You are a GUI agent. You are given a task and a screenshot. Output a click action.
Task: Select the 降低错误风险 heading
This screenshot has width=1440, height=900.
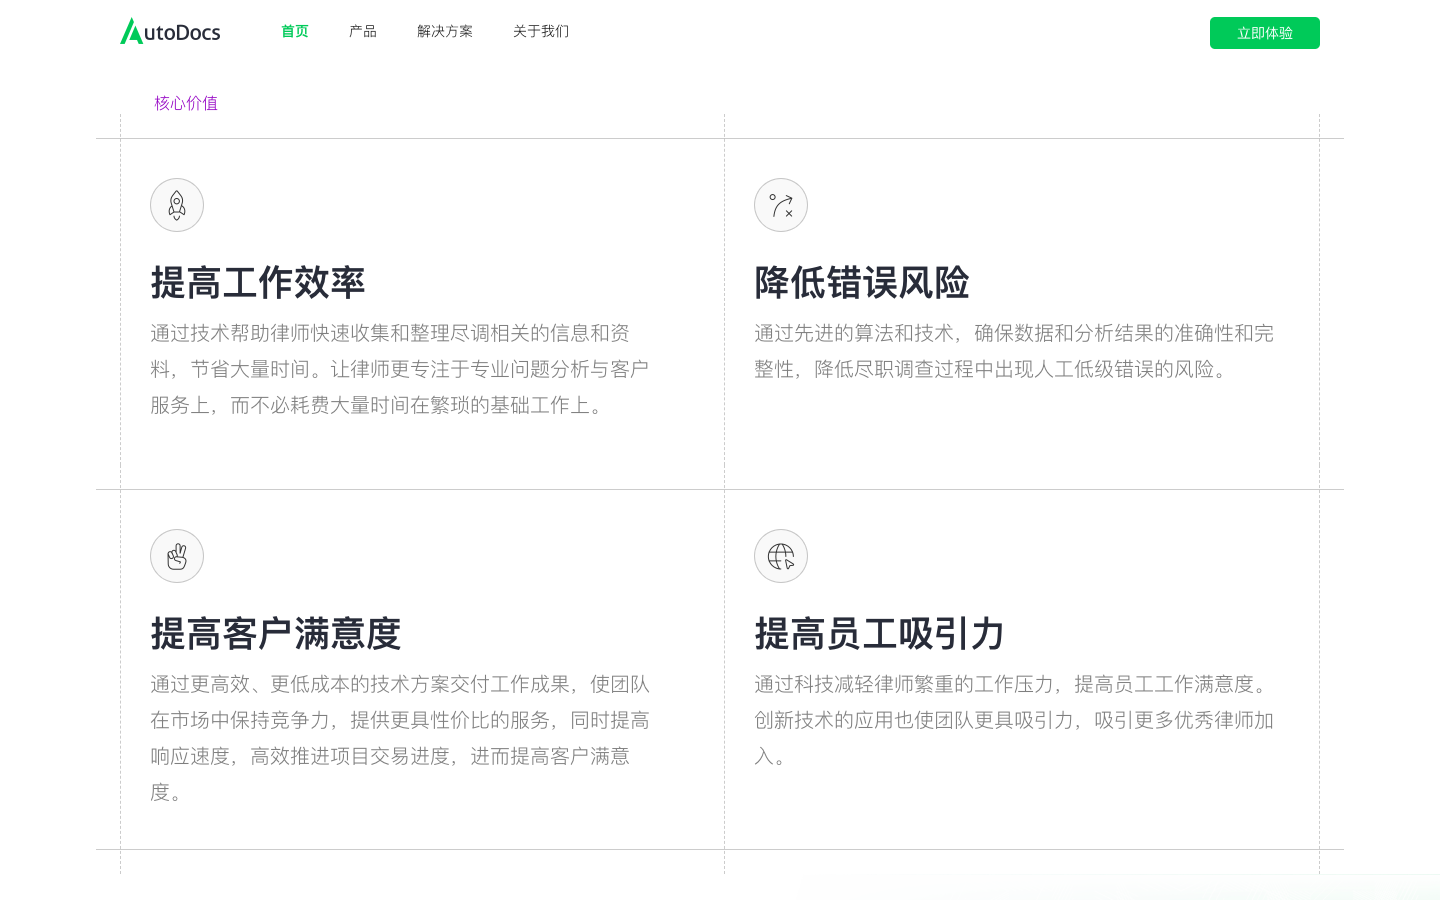point(862,283)
